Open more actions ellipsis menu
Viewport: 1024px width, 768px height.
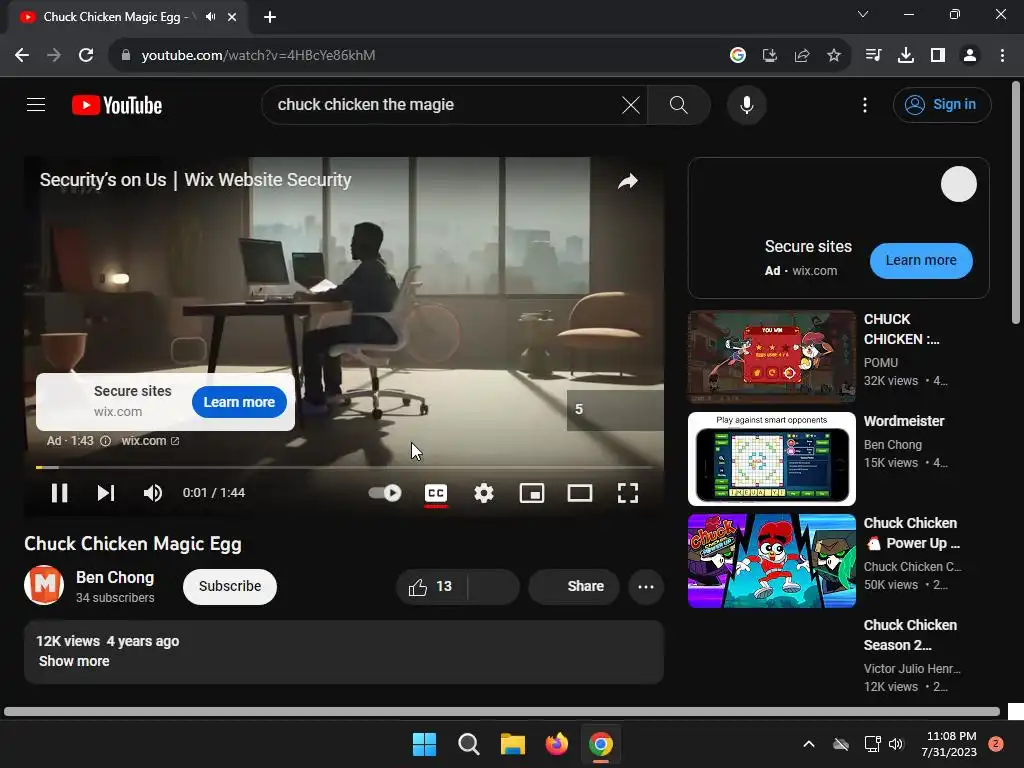646,586
